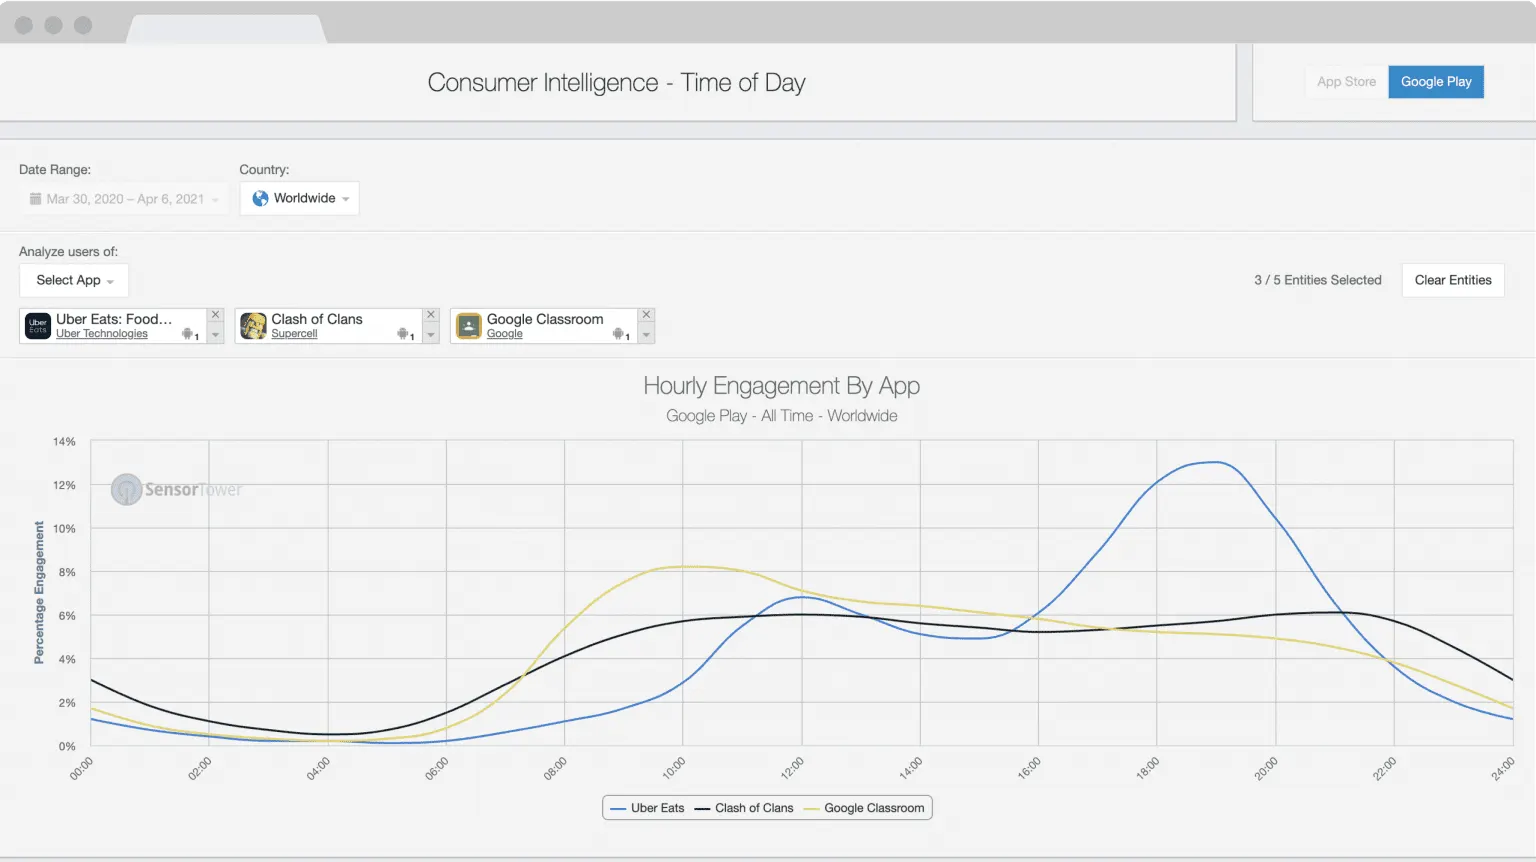This screenshot has width=1536, height=862.
Task: Expand the Google Classroom entity dropdown arrow
Action: tap(646, 335)
